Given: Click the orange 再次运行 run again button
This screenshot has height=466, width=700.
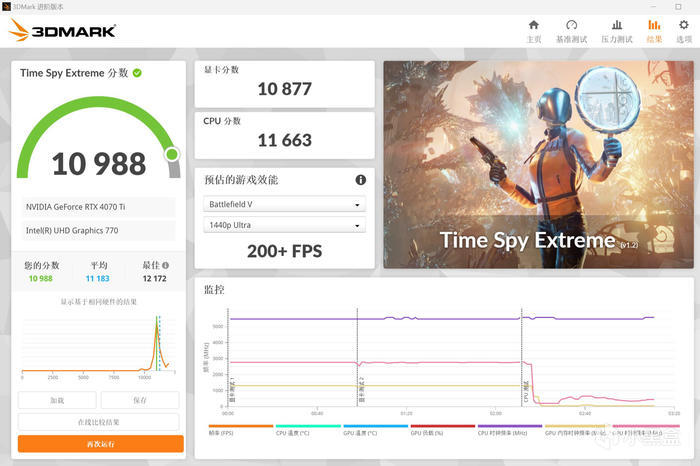Looking at the screenshot, I should pos(100,444).
